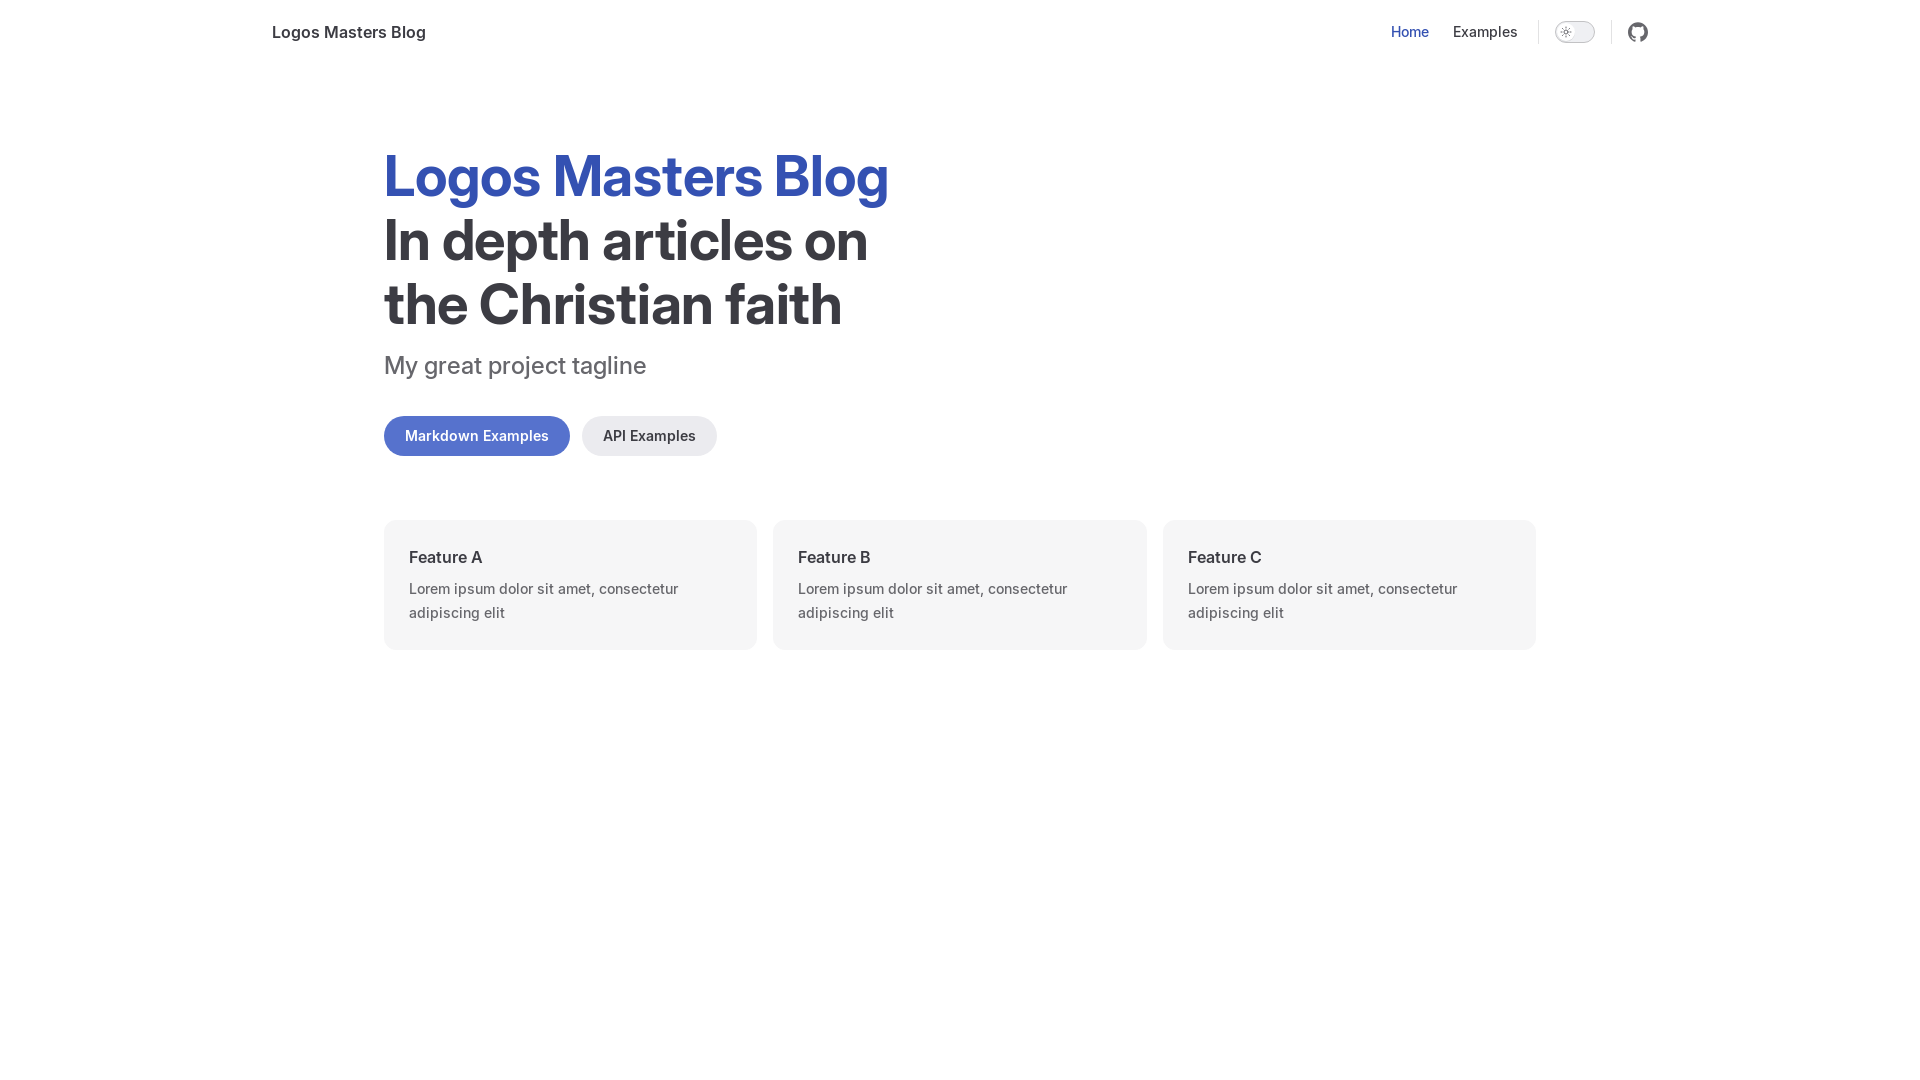Open the Markdown Examples button
Image resolution: width=1920 pixels, height=1080 pixels.
pos(476,436)
